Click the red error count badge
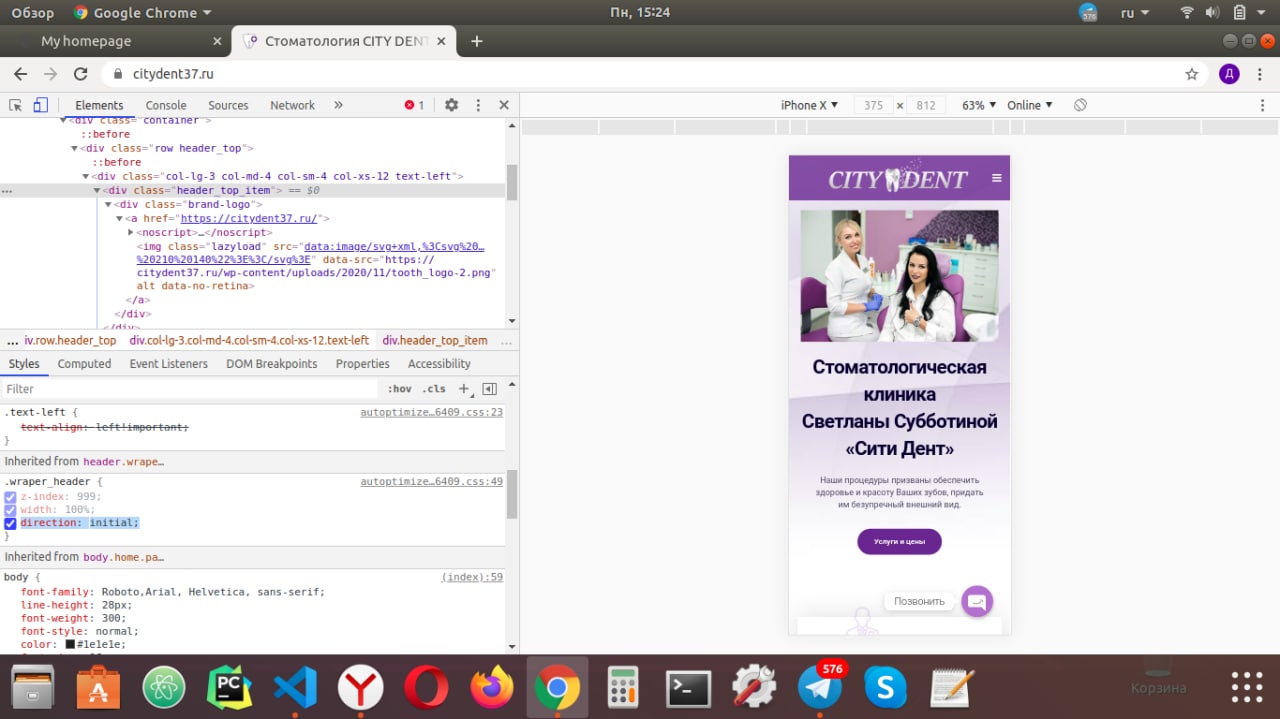The width and height of the screenshot is (1280, 719). 414,105
